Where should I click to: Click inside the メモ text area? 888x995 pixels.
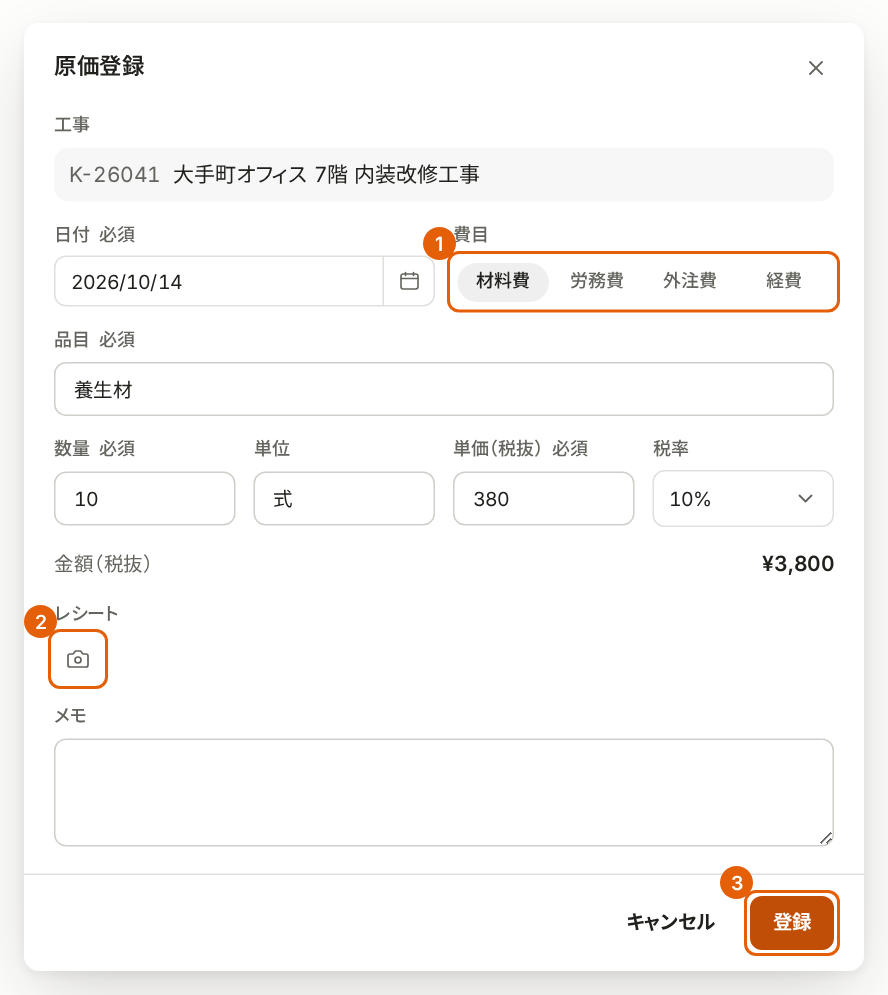pyautogui.click(x=444, y=793)
